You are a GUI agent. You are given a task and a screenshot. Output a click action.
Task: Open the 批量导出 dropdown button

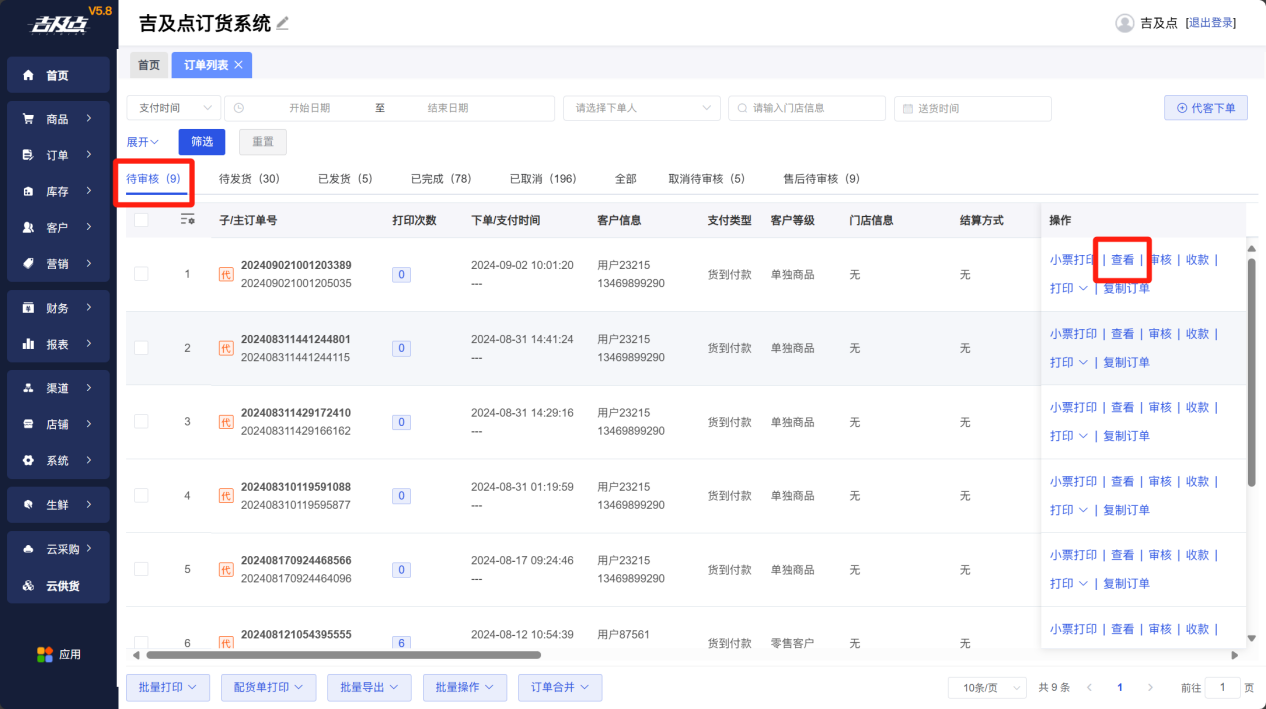pyautogui.click(x=369, y=687)
